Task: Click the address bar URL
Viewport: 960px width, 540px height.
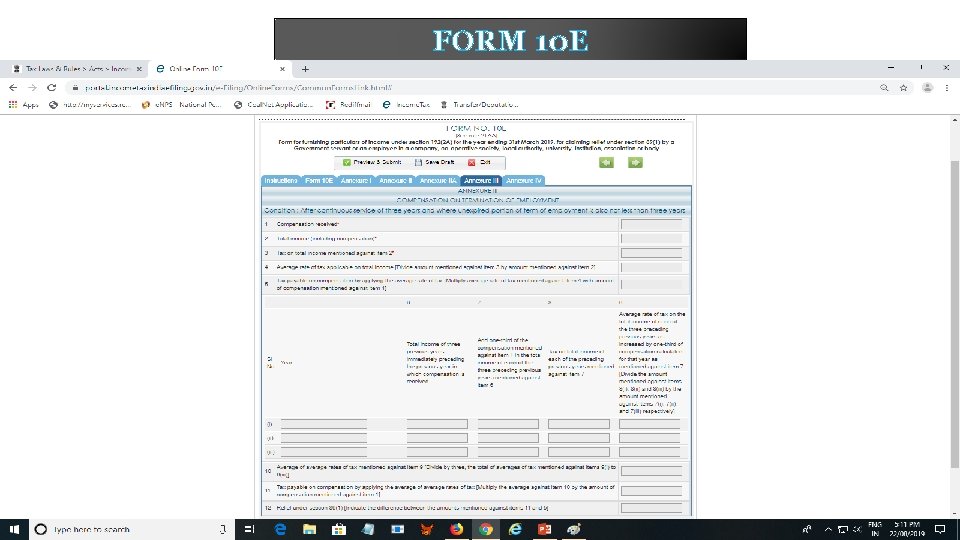Action: click(x=239, y=88)
